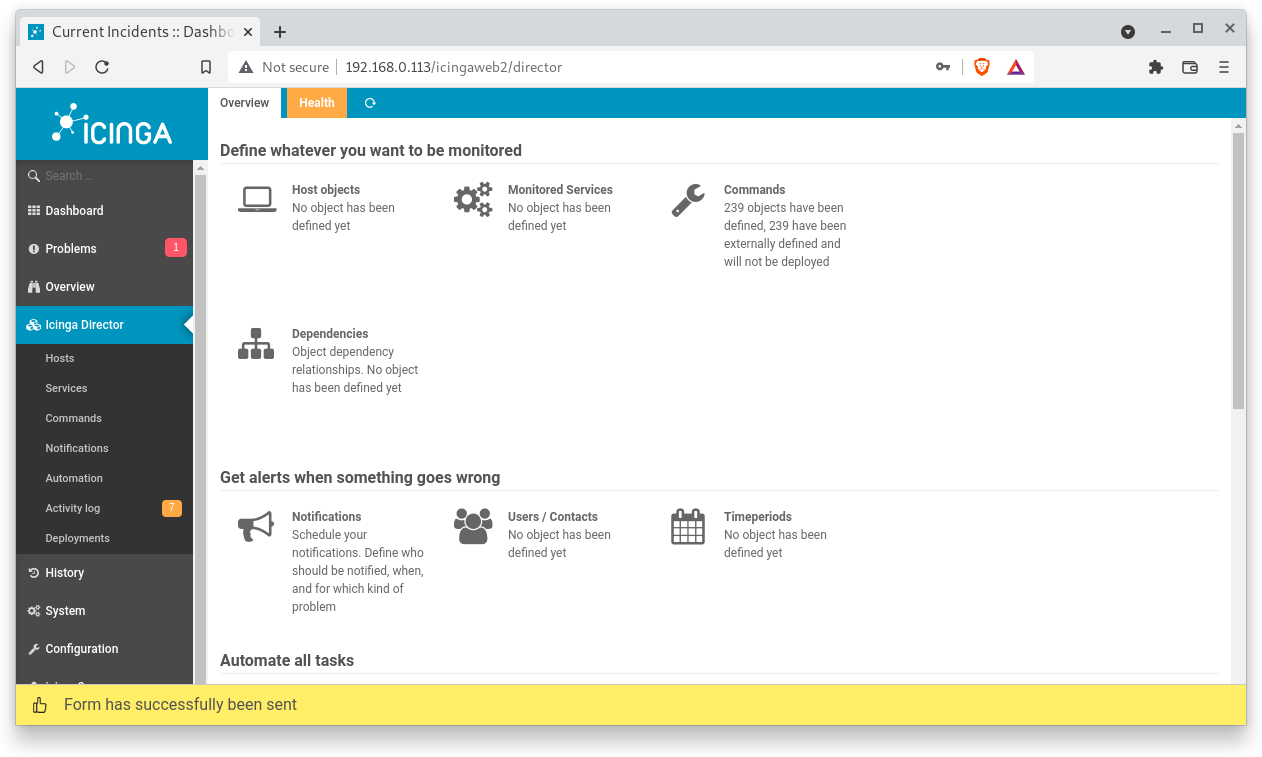This screenshot has height=757, width=1262.
Task: Expand the History sidebar section
Action: pos(64,572)
